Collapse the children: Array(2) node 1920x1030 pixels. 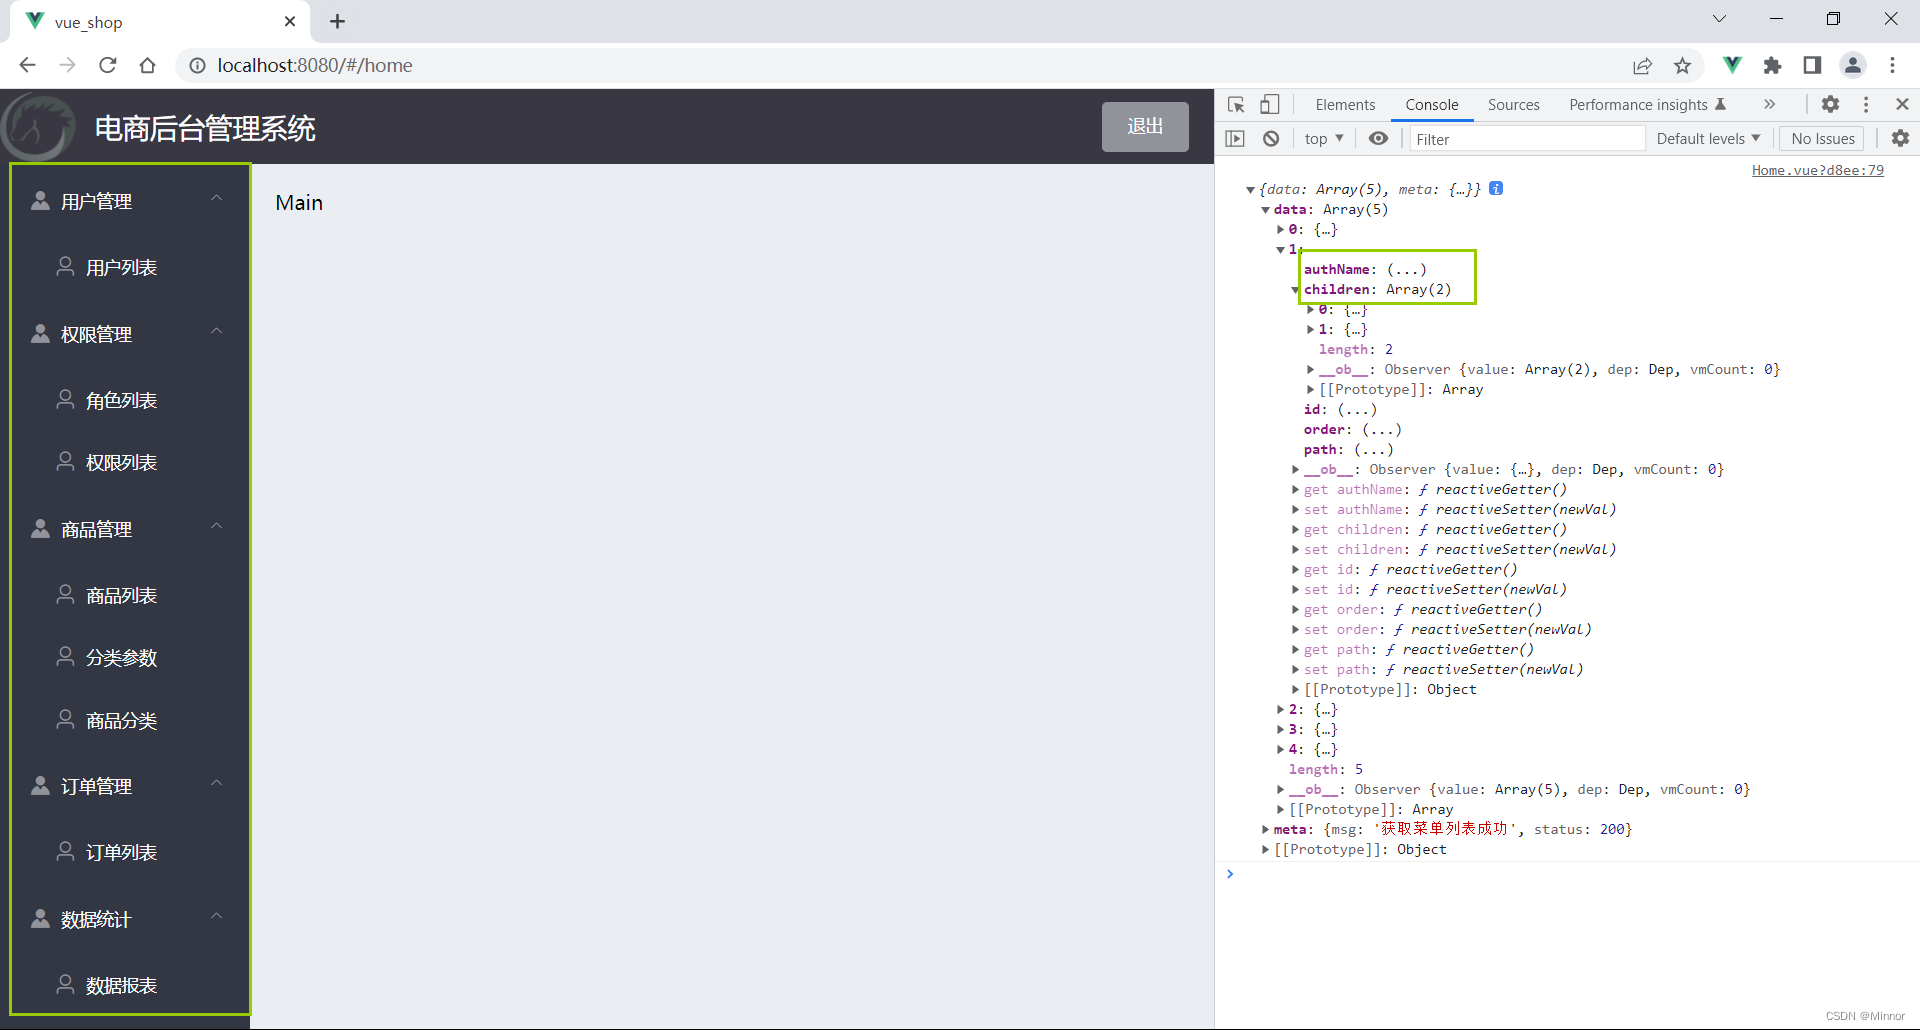(1295, 290)
